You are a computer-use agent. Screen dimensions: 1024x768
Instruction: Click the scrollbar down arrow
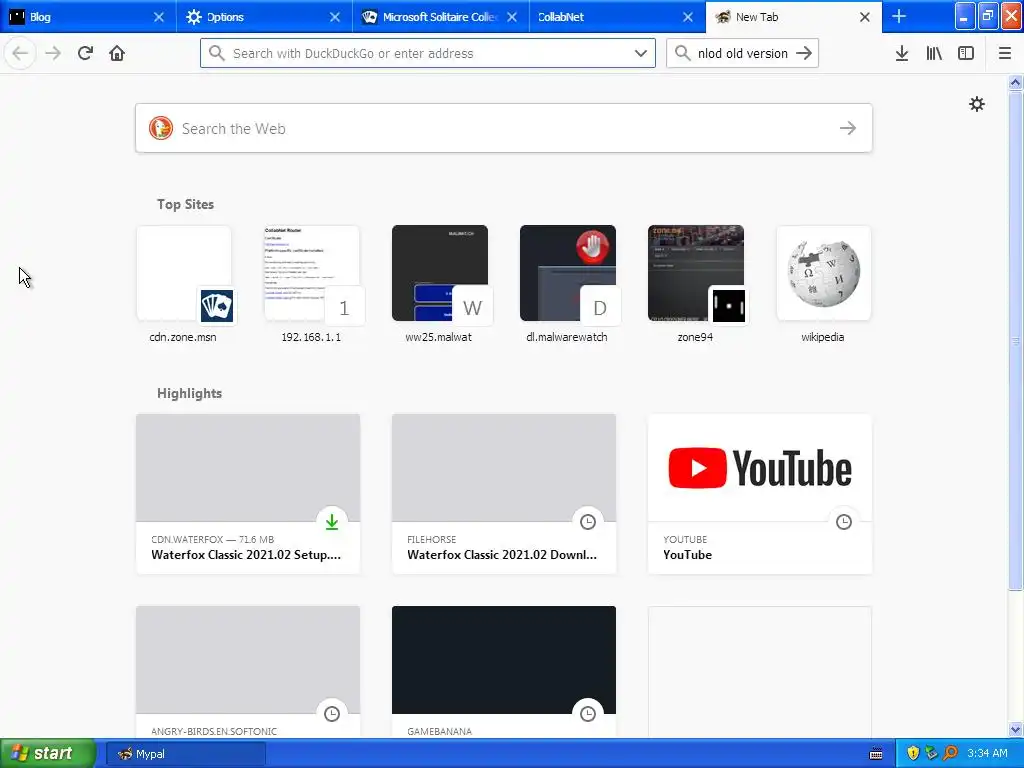point(1016,729)
